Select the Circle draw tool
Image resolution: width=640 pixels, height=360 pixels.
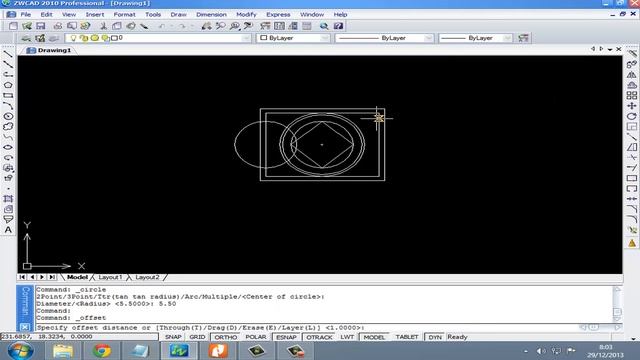pyautogui.click(x=8, y=116)
